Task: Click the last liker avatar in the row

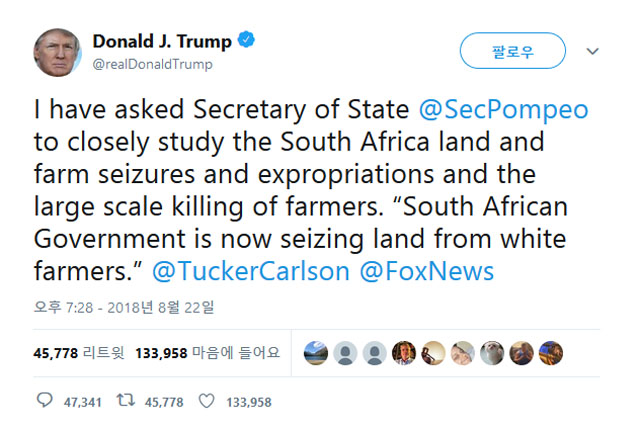Action: (549, 352)
